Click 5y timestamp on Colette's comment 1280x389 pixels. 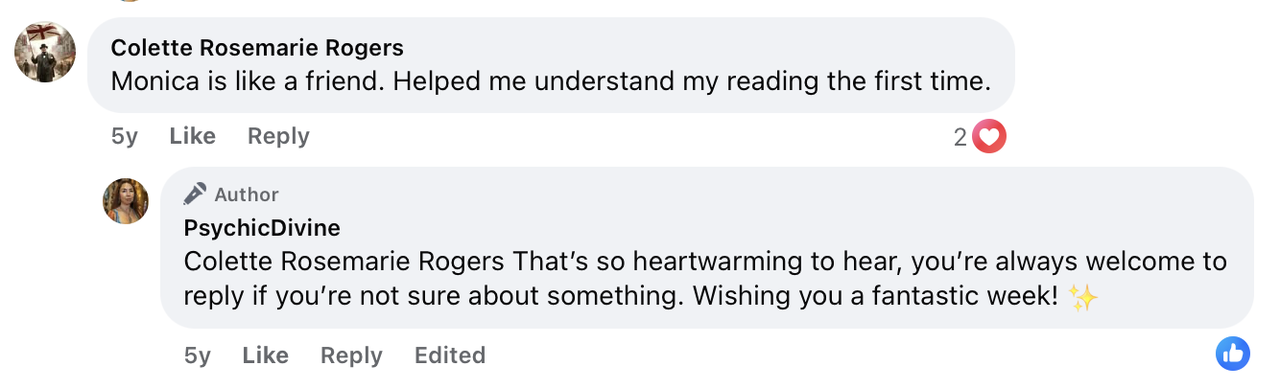pyautogui.click(x=124, y=136)
